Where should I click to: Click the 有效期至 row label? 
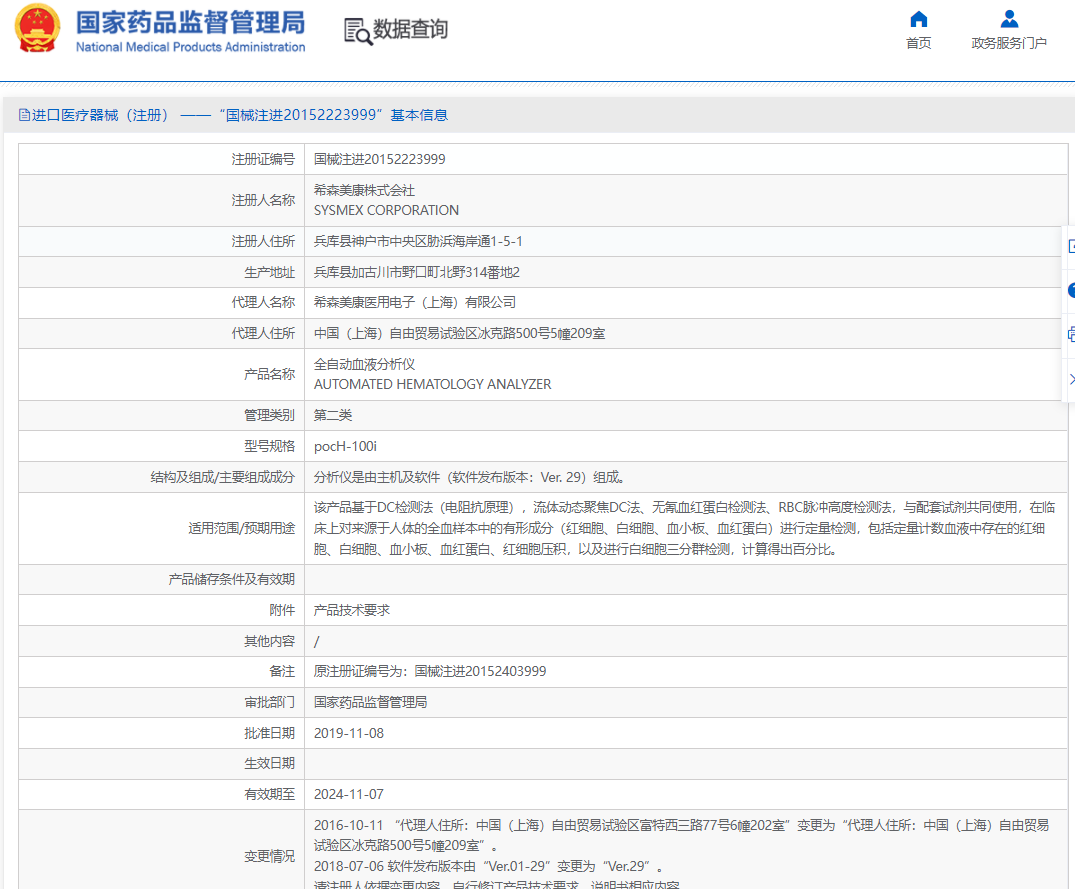(x=269, y=794)
